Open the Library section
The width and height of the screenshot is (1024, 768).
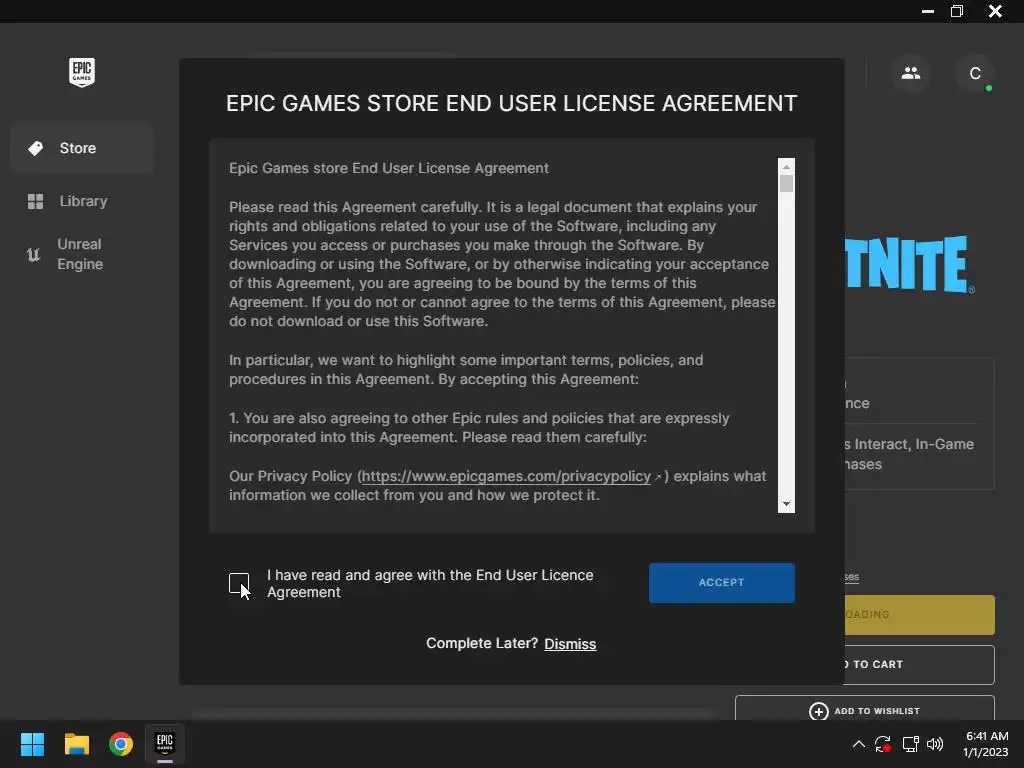82,201
